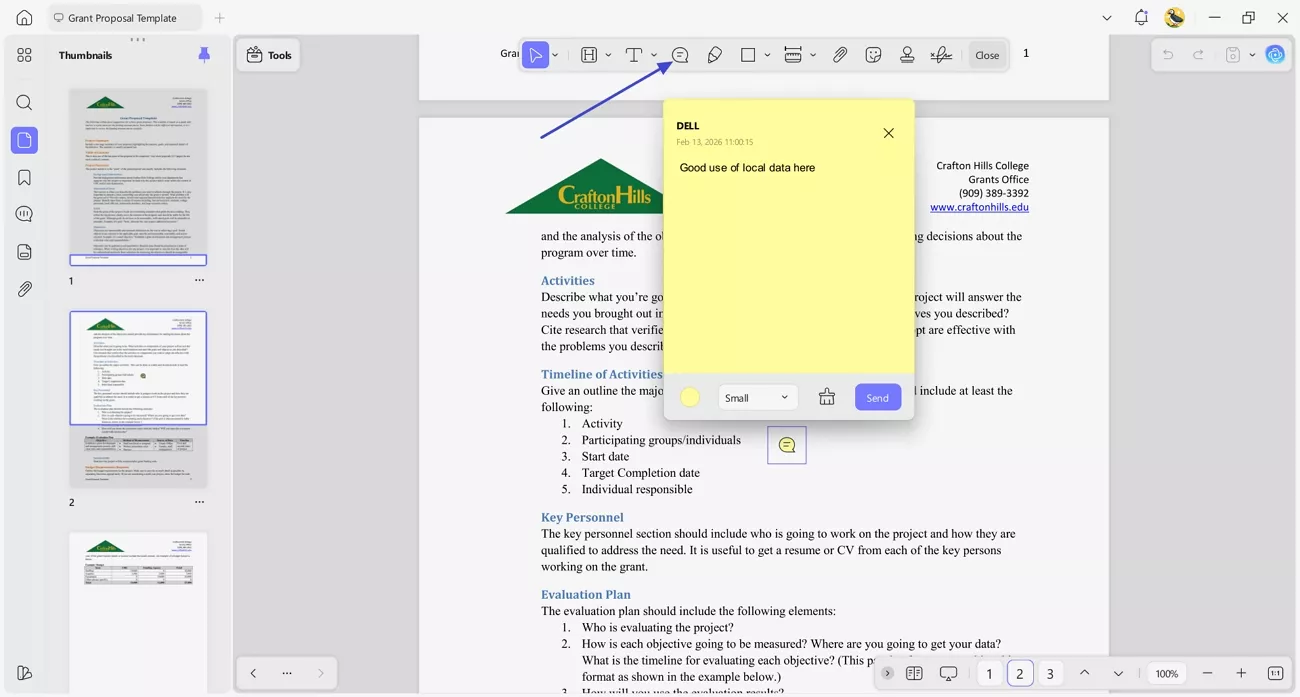This screenshot has height=697, width=1300.
Task: Open page 2 options ellipsis menu
Action: (199, 502)
